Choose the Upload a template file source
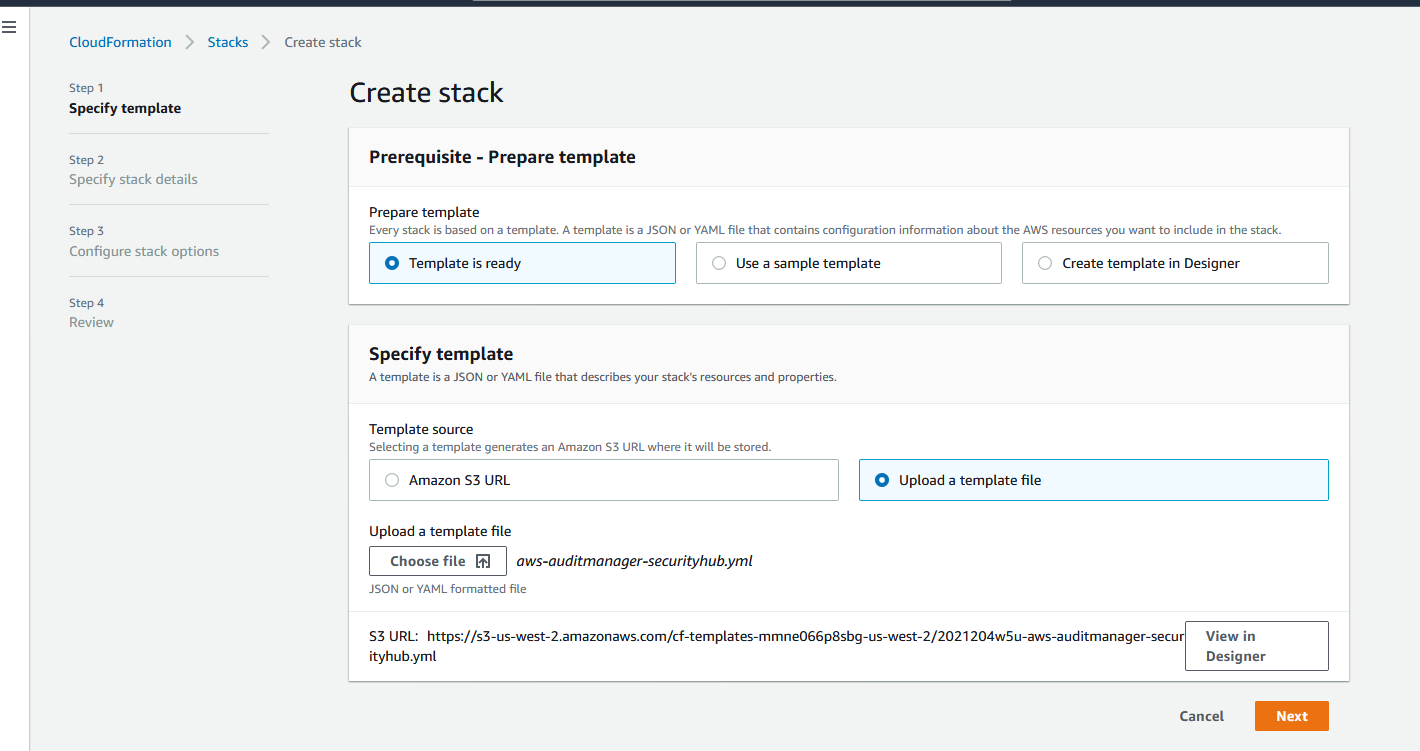 tap(1093, 480)
